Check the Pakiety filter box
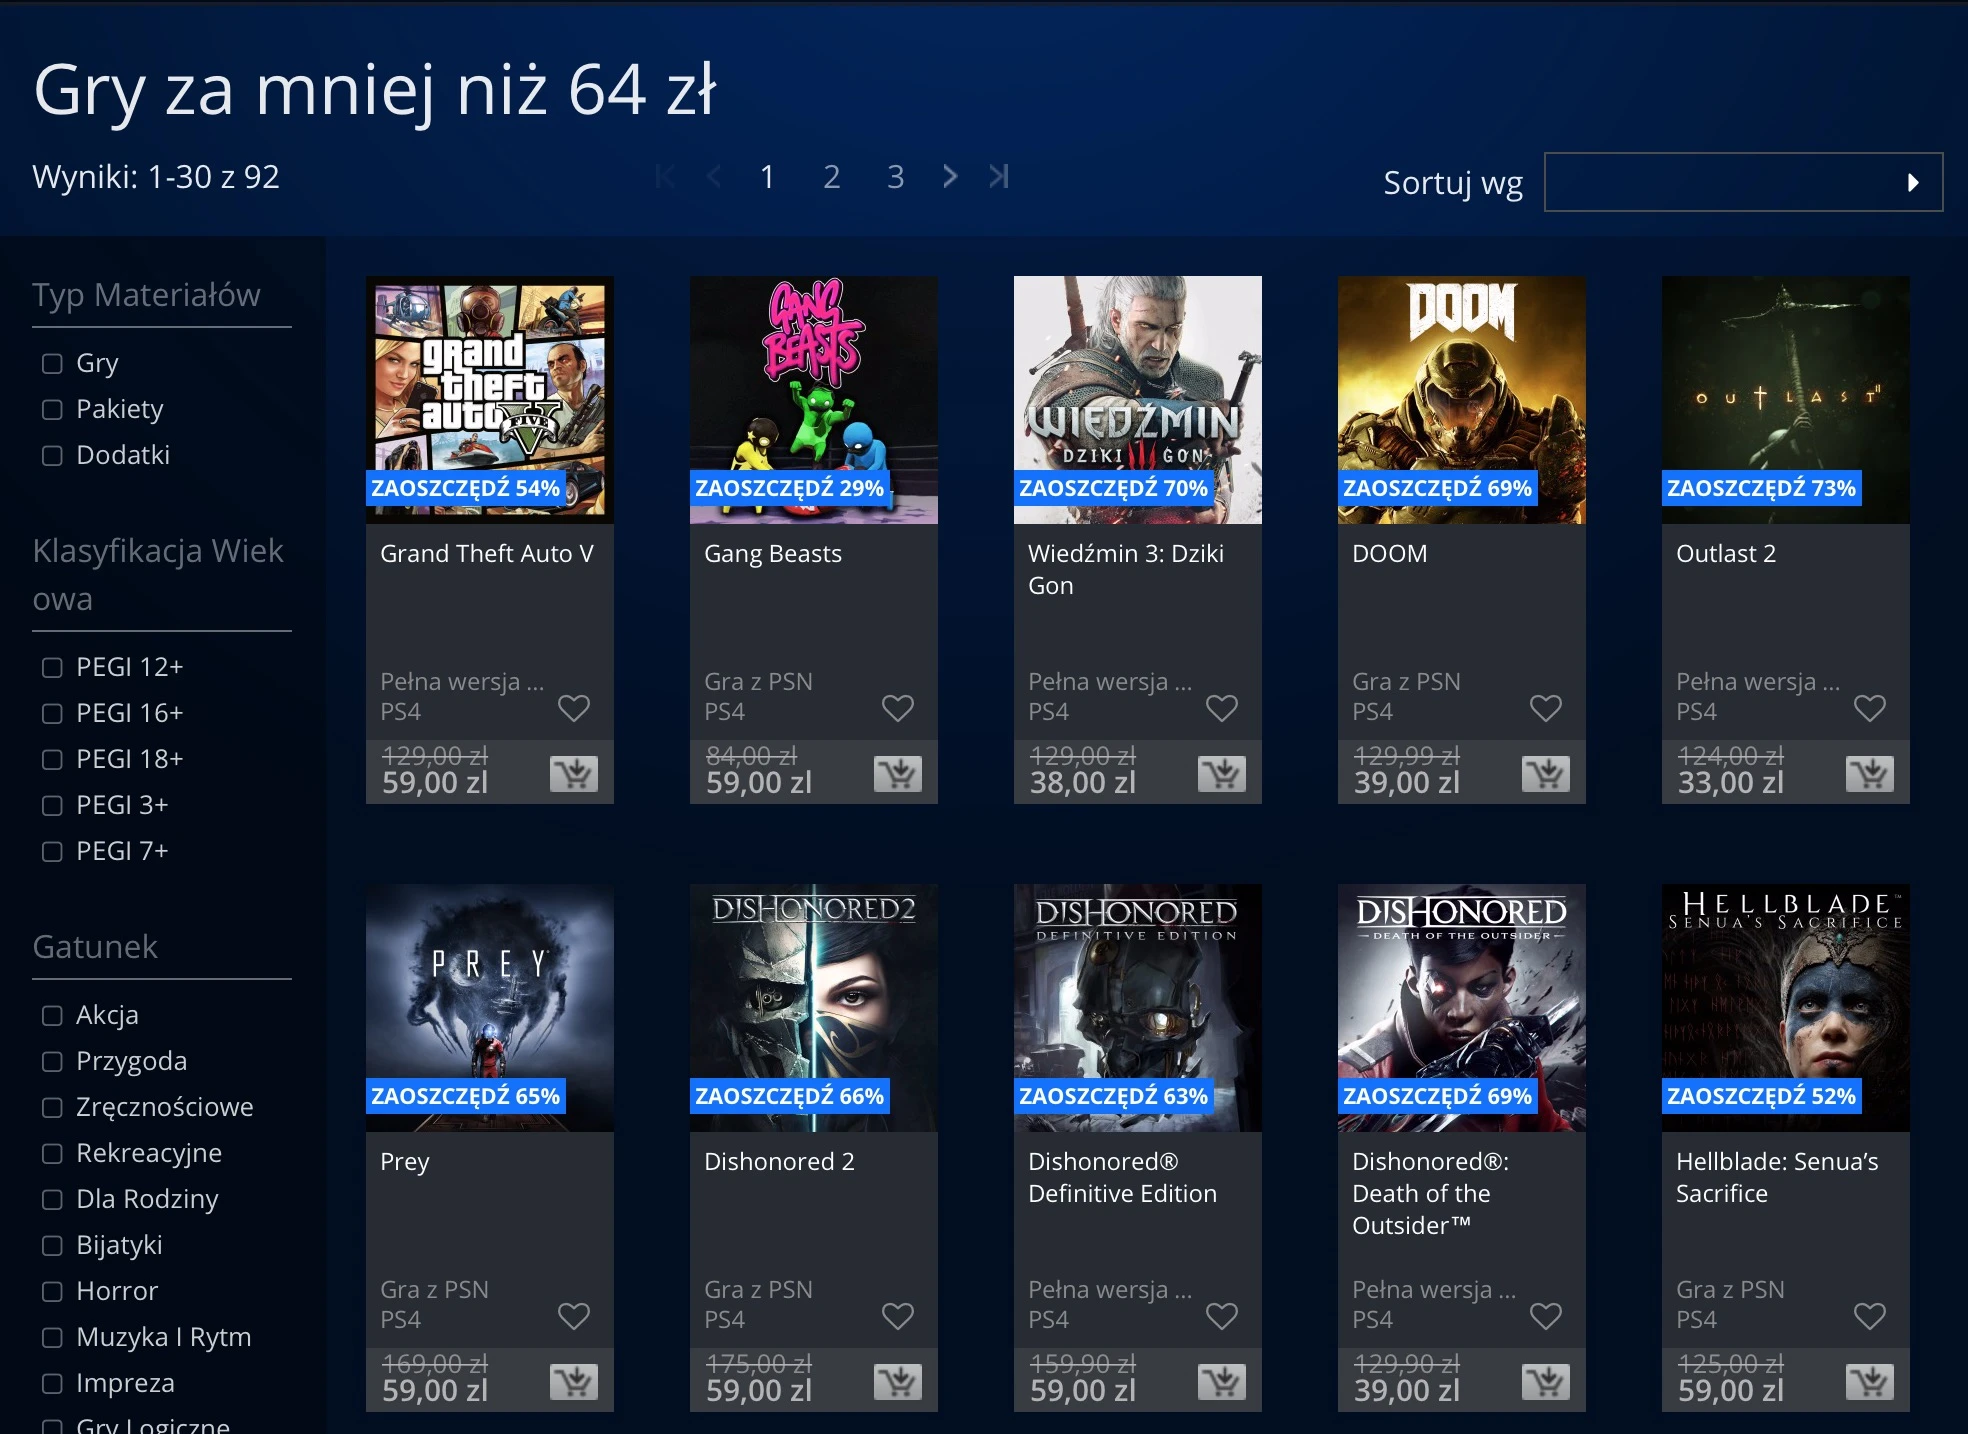Image resolution: width=1968 pixels, height=1434 pixels. coord(52,409)
